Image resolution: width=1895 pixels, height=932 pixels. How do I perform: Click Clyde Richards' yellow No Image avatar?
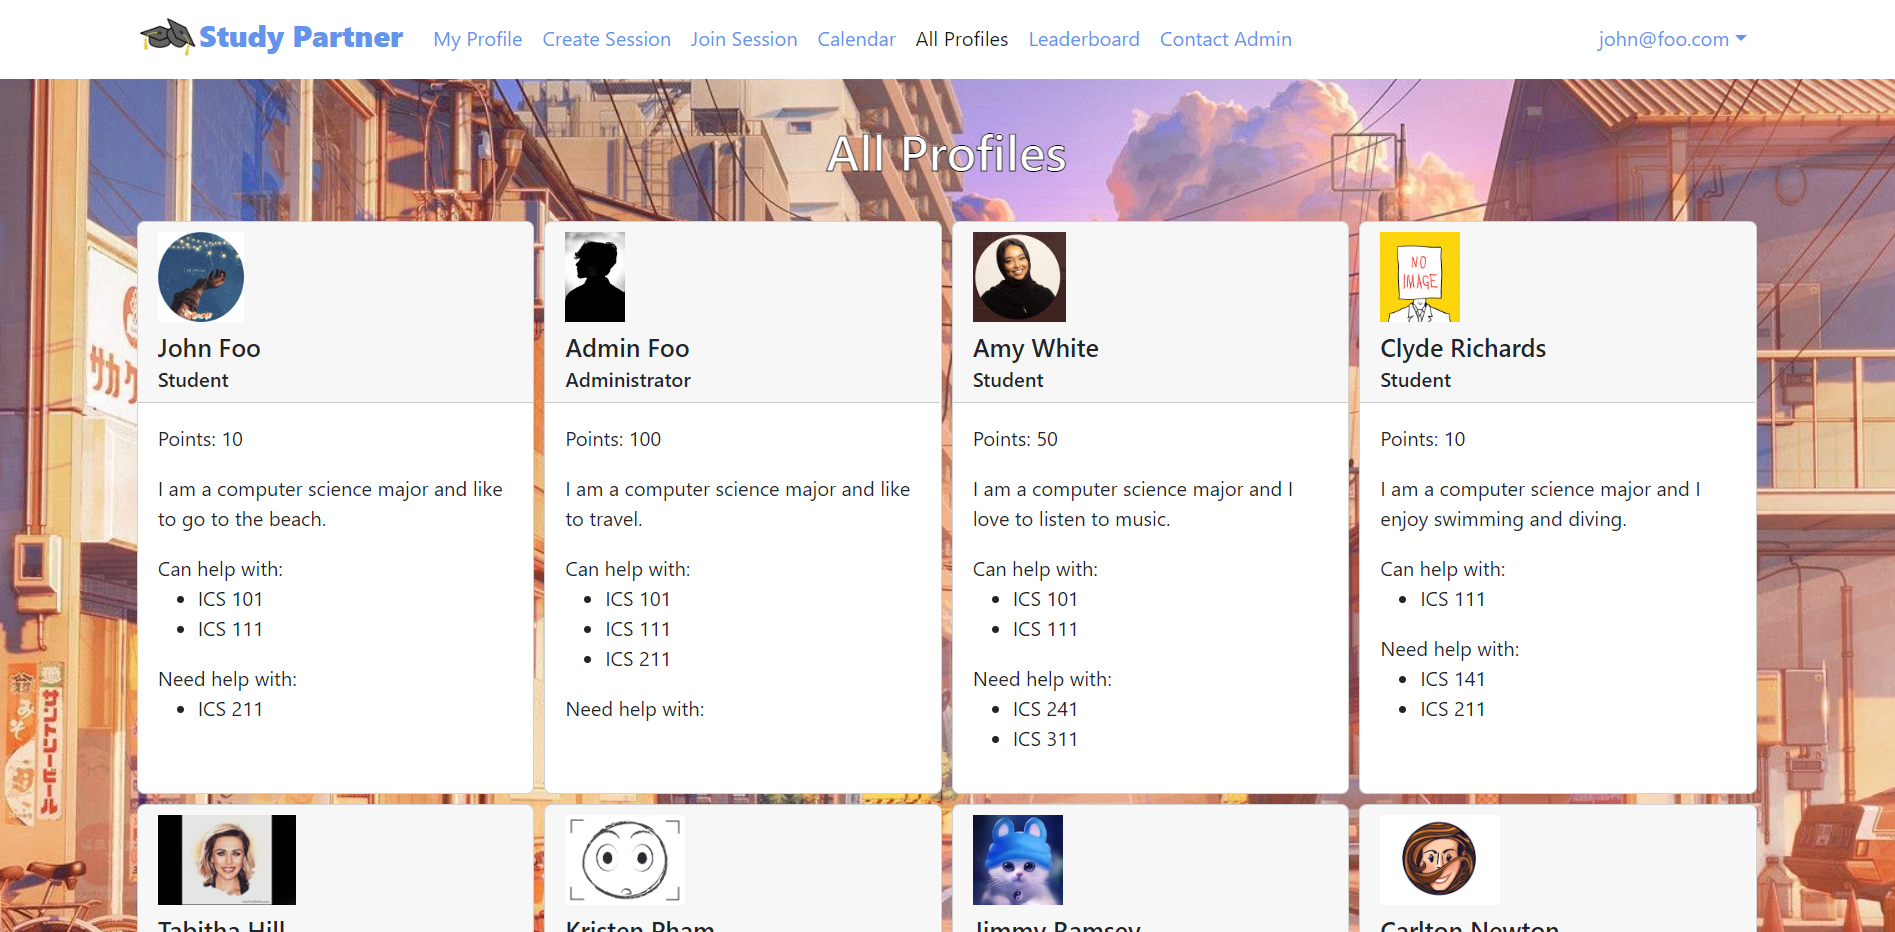[1419, 277]
